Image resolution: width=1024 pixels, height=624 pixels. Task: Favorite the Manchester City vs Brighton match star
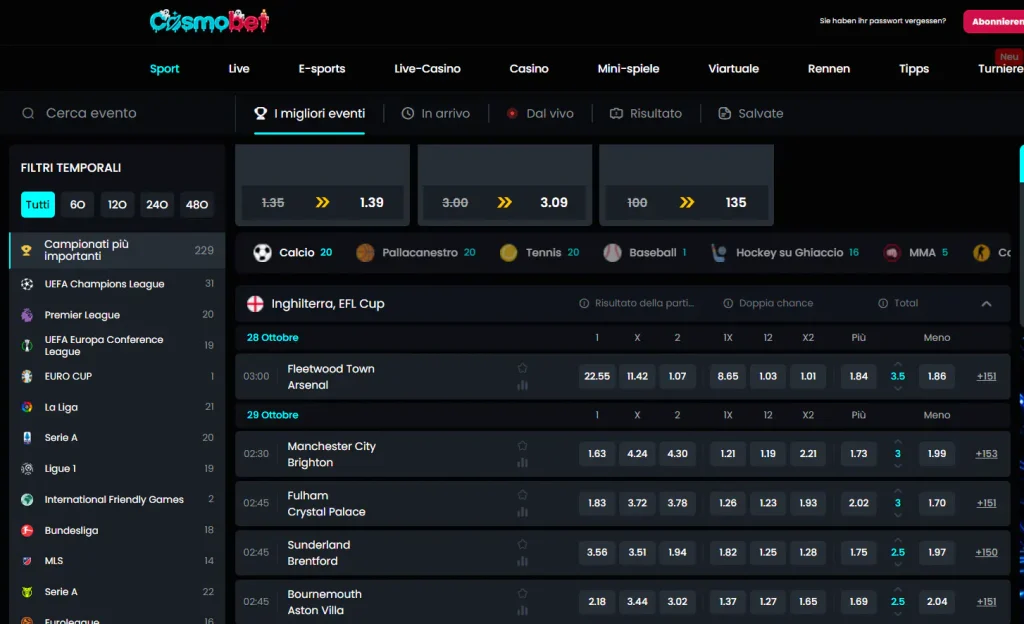point(522,446)
